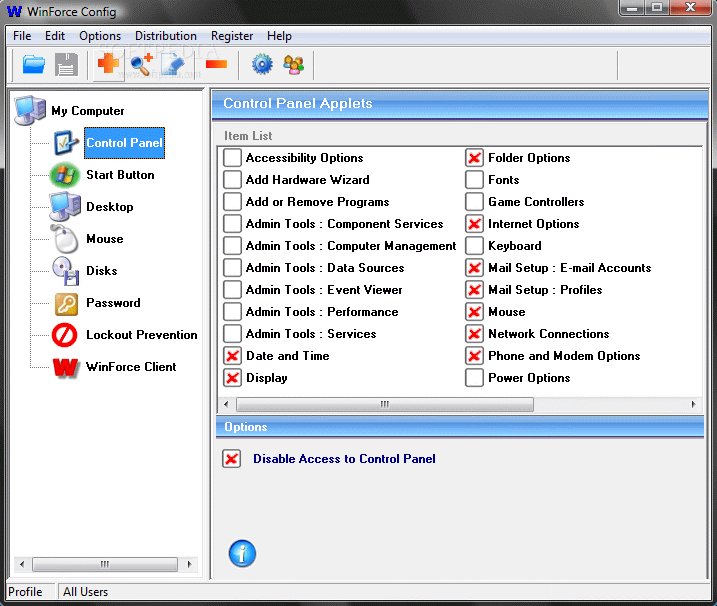Viewport: 717px width, 606px height.
Task: Check the Fonts checkbox
Action: (x=474, y=180)
